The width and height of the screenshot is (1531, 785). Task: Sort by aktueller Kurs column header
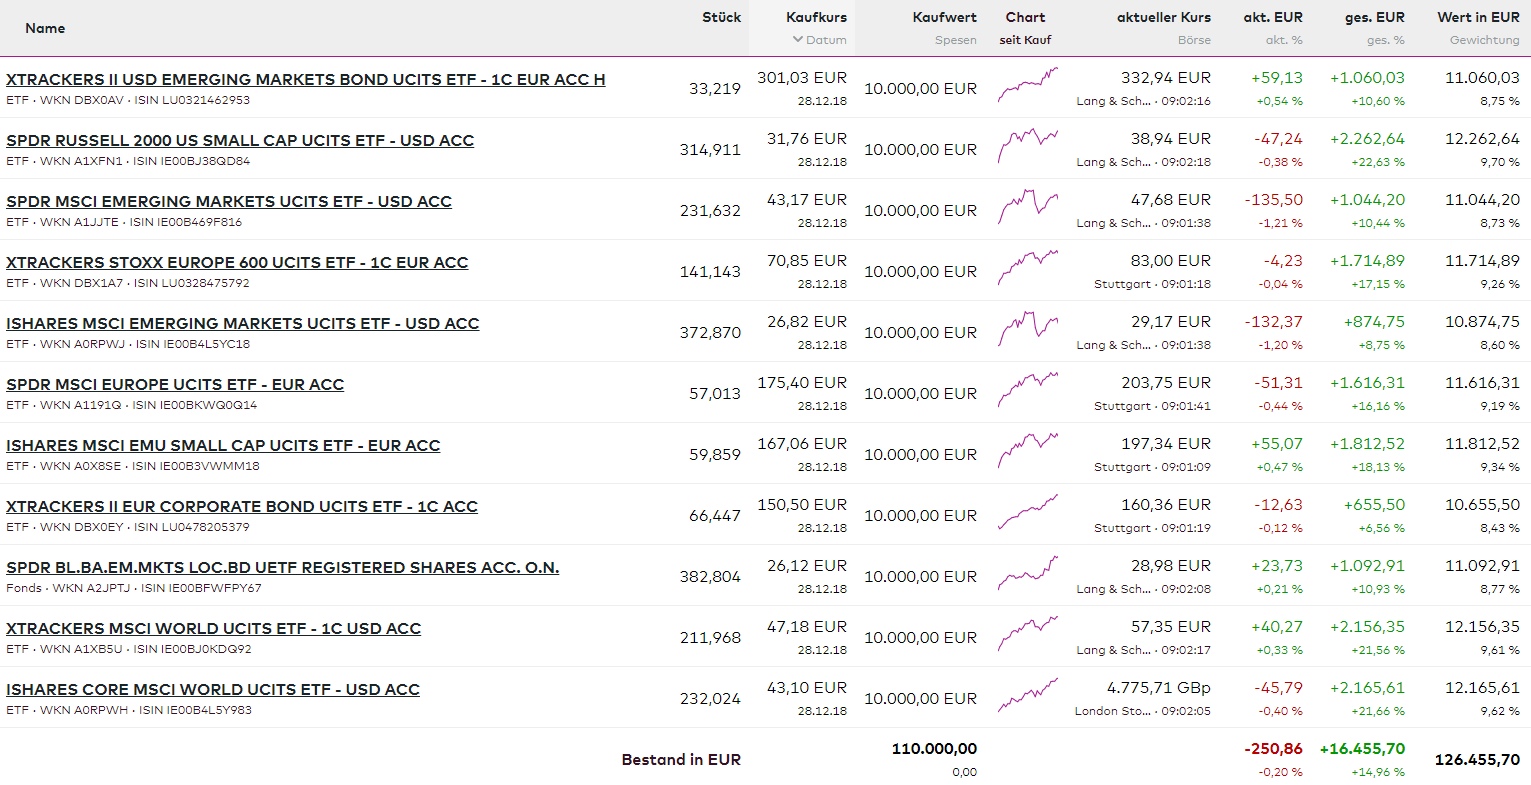click(x=1163, y=17)
